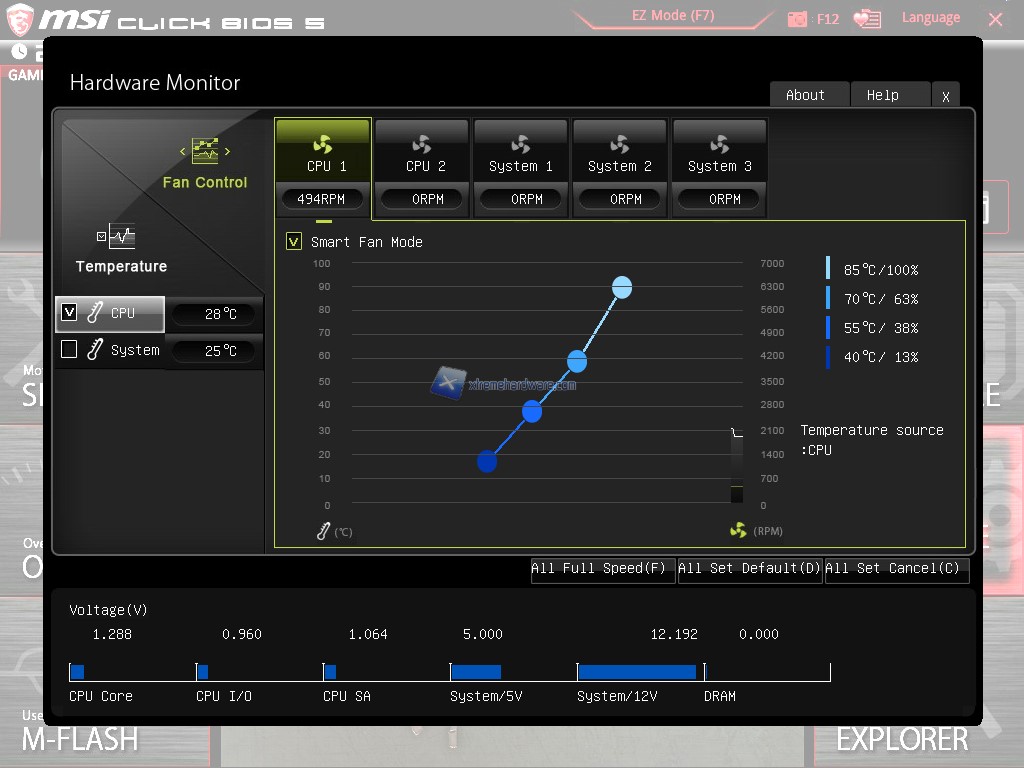Click the All Set Default(D) button
Image resolution: width=1024 pixels, height=768 pixels.
(x=749, y=569)
